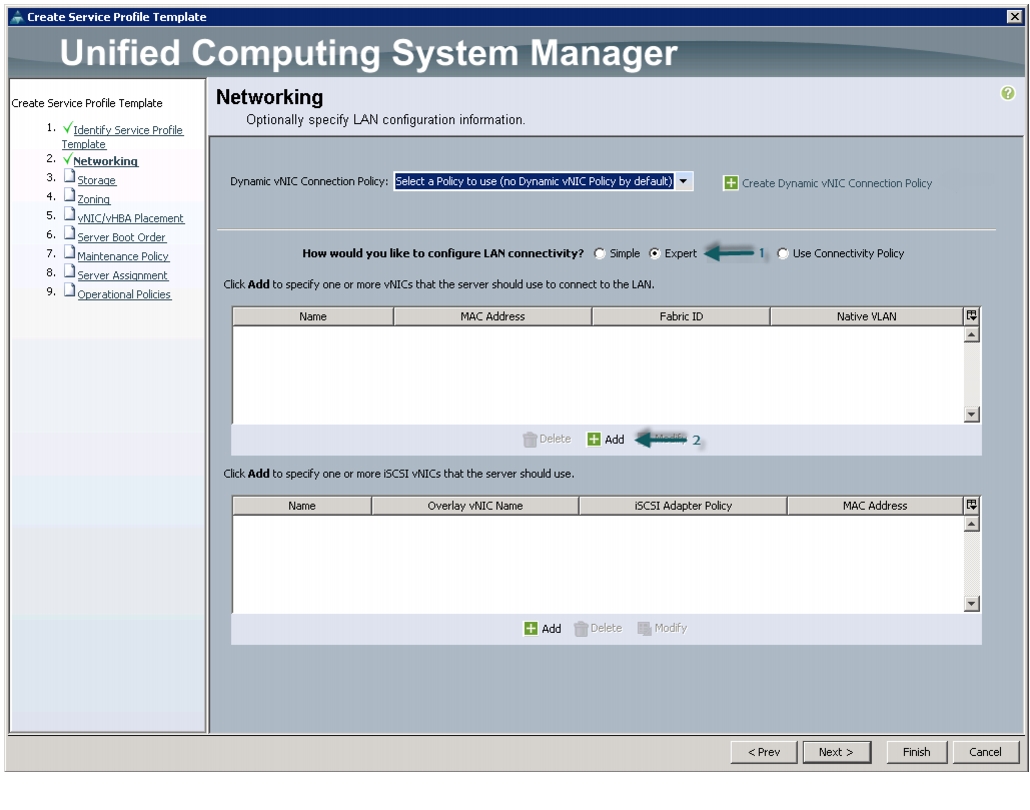Sort iSCSI table by Name column
The image size is (1030, 810).
click(302, 506)
